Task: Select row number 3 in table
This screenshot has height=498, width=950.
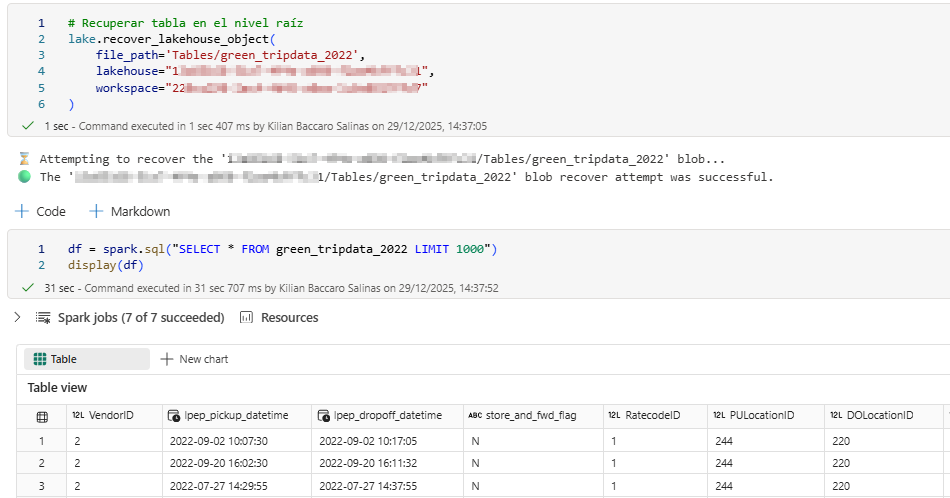Action: (41, 486)
